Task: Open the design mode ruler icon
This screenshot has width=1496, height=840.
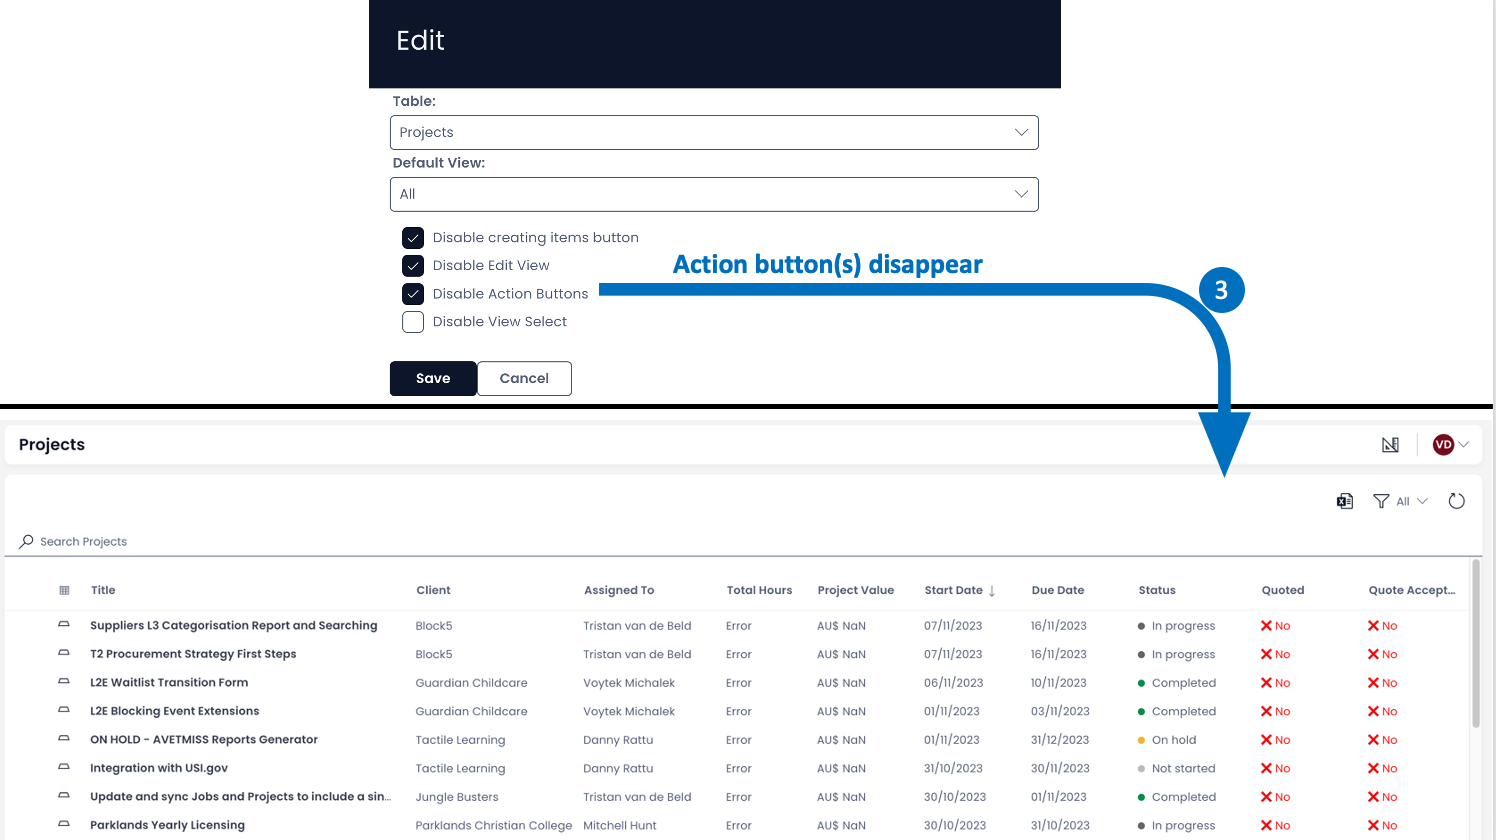Action: pyautogui.click(x=1390, y=445)
